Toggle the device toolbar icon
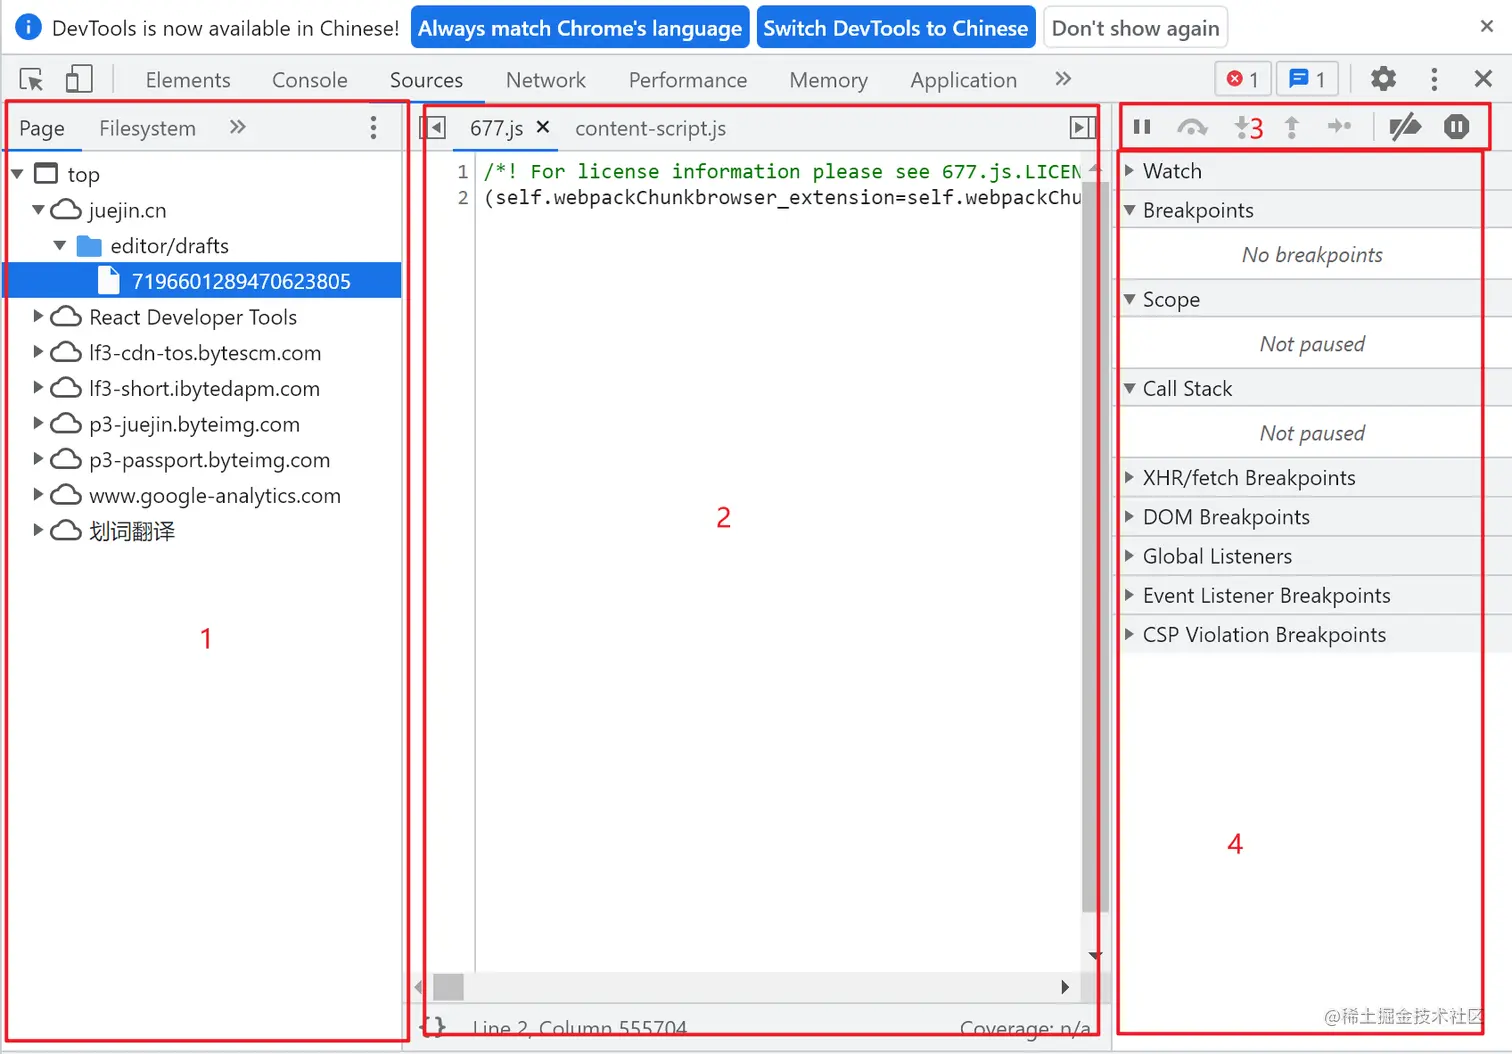 click(78, 79)
